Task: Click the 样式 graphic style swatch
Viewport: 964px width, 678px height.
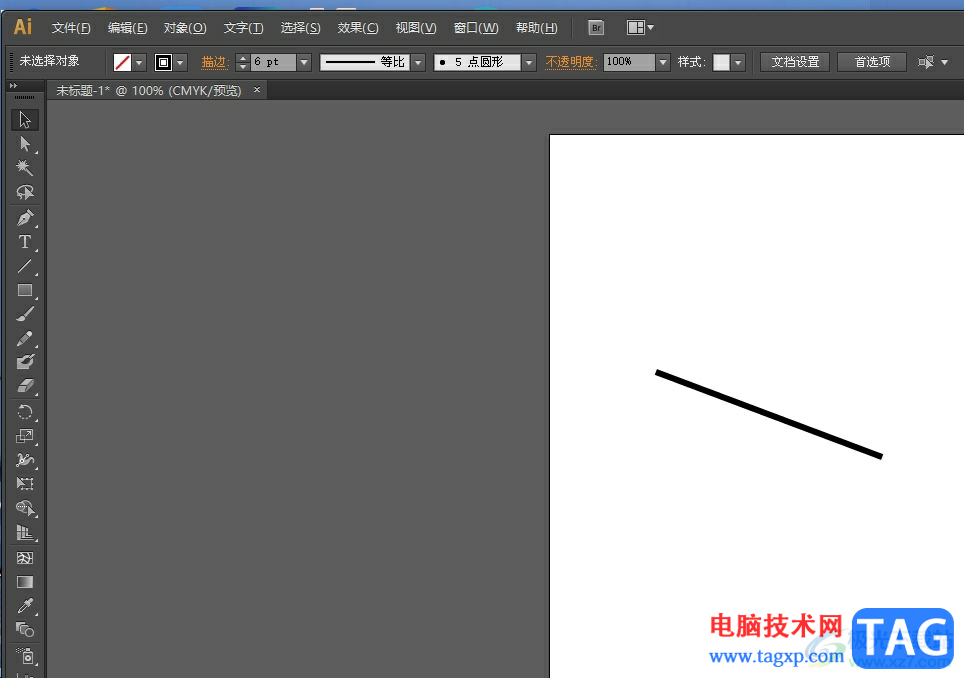Action: [x=721, y=62]
